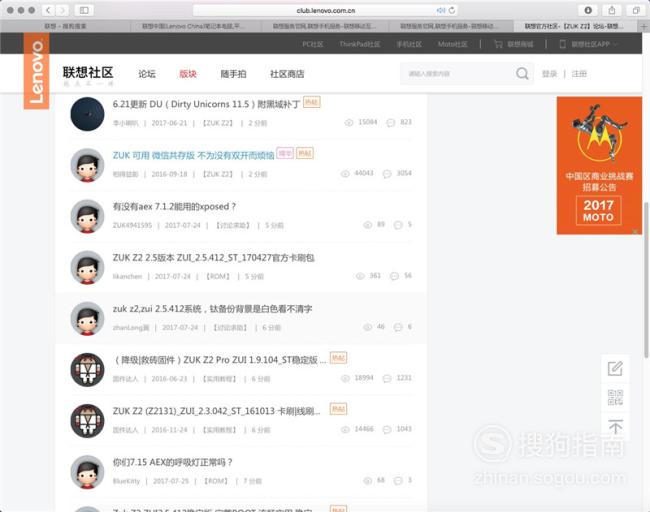Click the page vertical scrollbar
This screenshot has width=650, height=512.
(x=646, y=280)
